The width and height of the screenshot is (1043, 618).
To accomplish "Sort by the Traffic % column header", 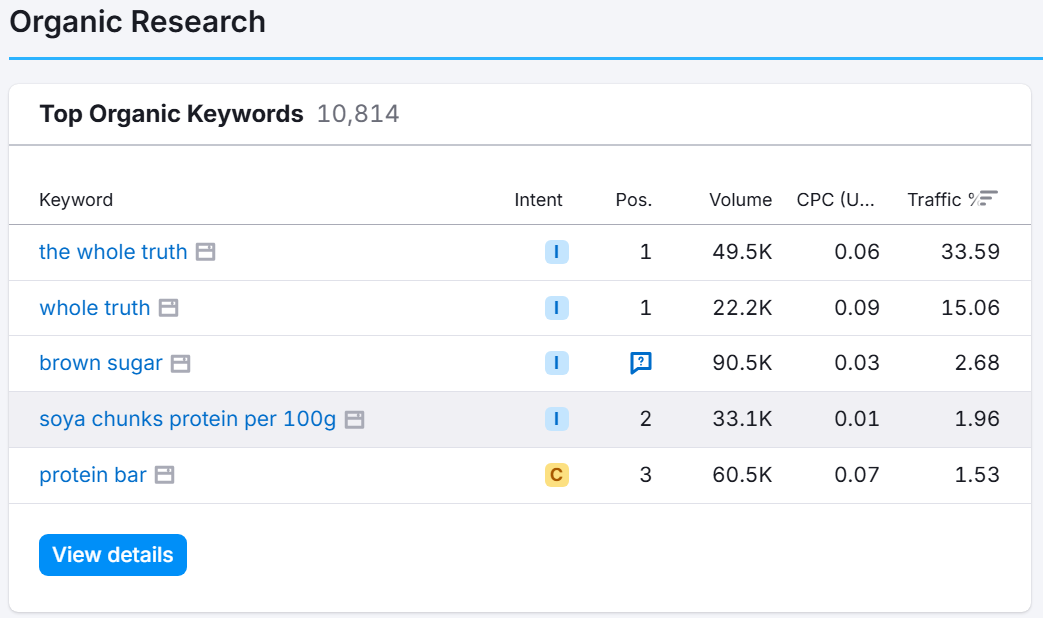I will [x=941, y=200].
